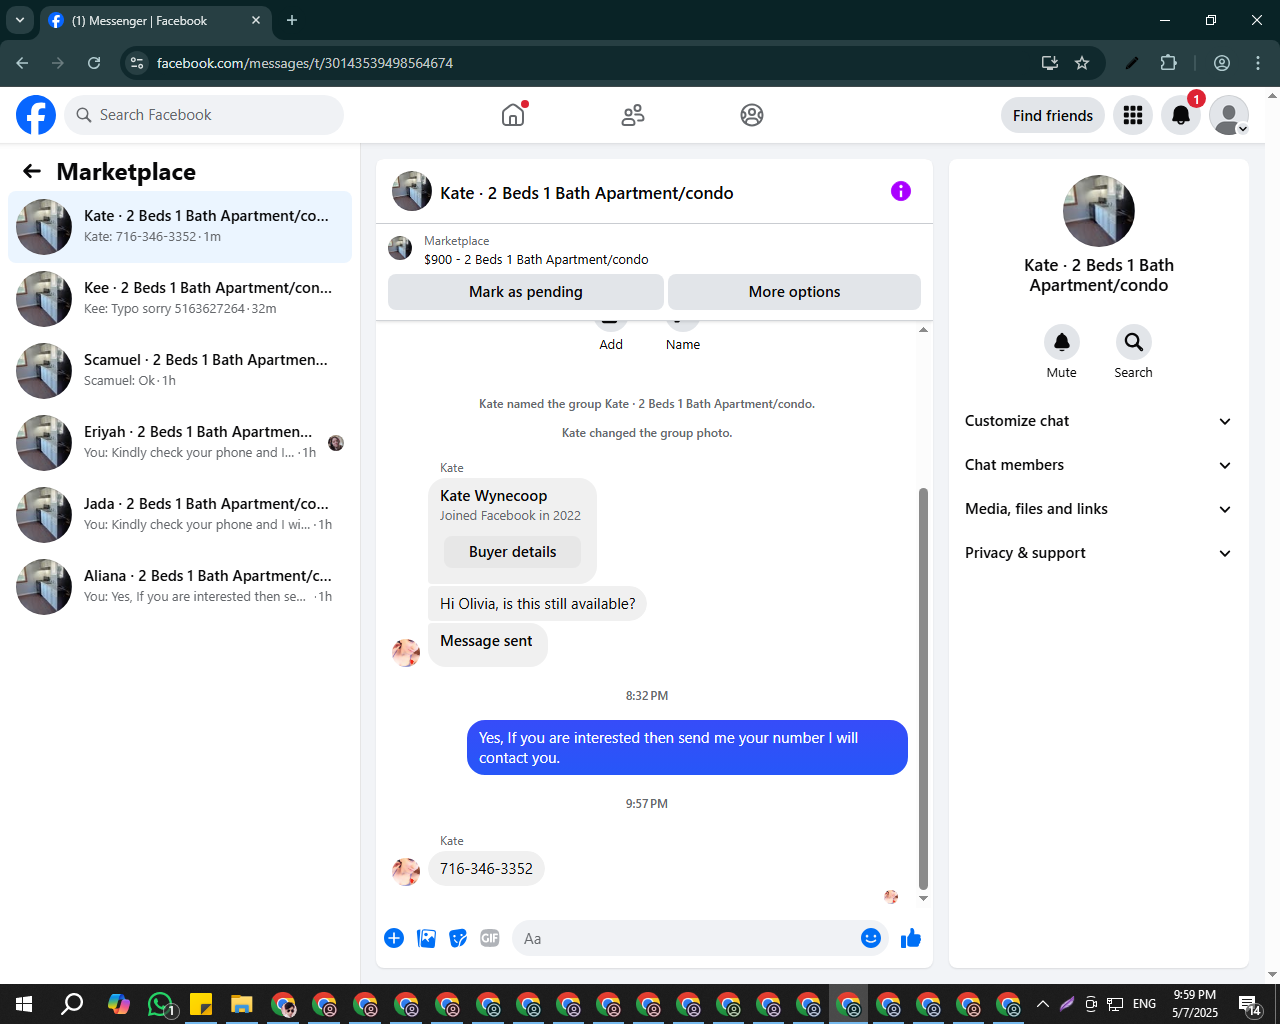Open Windows notification center
Screen dimensions: 1280x1024
(x=1249, y=1004)
